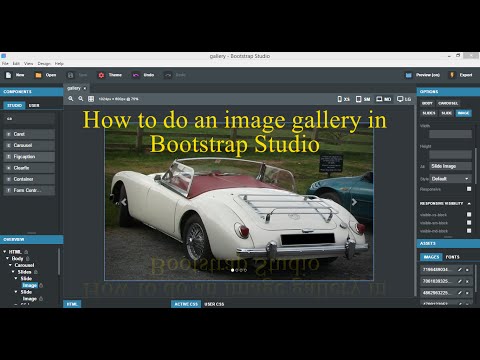
Task: Open the Style Default dropdown
Action: (x=450, y=179)
